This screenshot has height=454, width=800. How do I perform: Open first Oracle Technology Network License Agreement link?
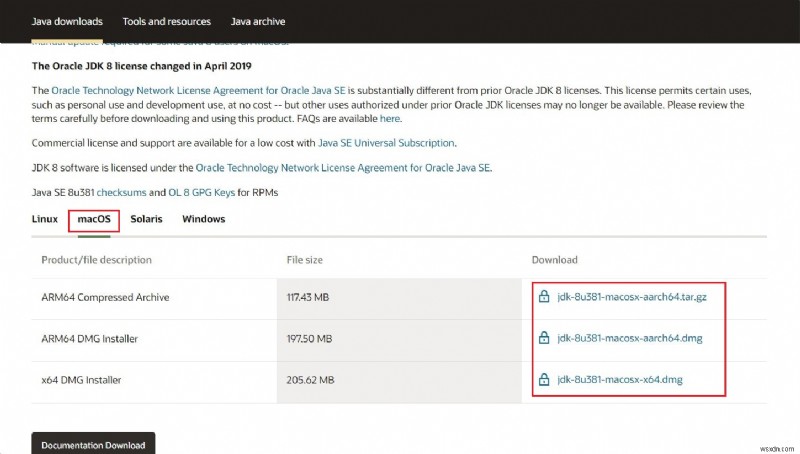tap(198, 90)
